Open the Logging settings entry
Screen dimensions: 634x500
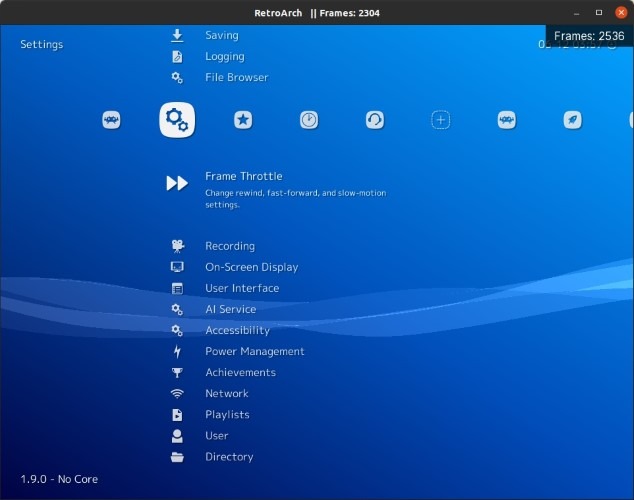click(224, 56)
